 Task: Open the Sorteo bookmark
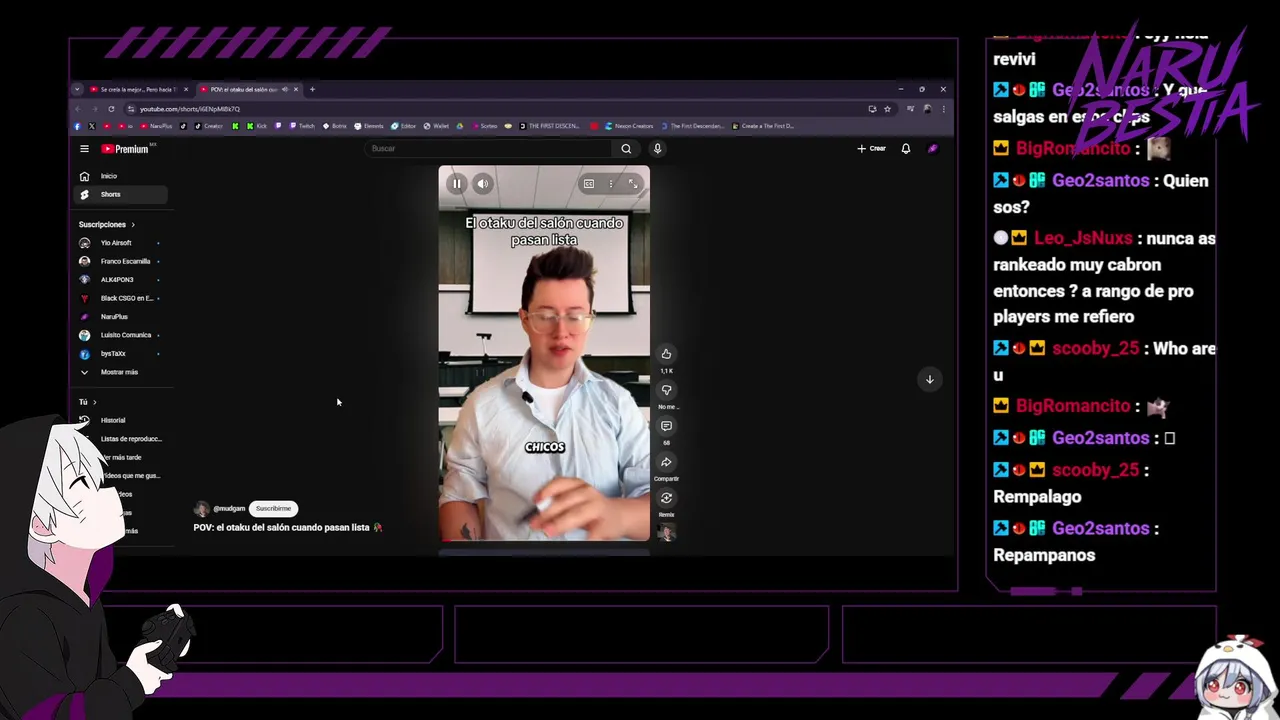pos(484,126)
